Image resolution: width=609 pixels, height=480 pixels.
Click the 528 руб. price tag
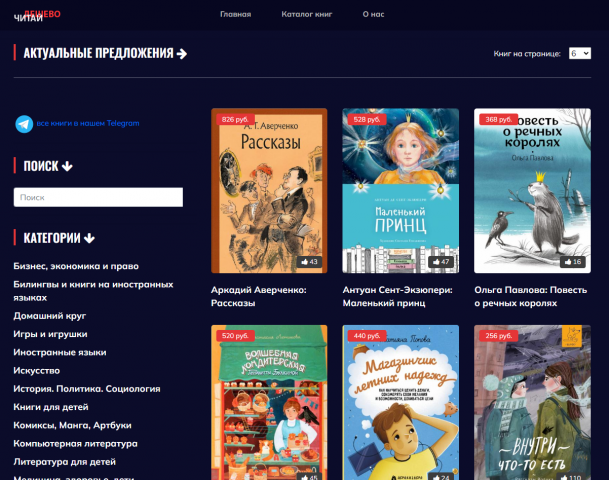pos(367,120)
